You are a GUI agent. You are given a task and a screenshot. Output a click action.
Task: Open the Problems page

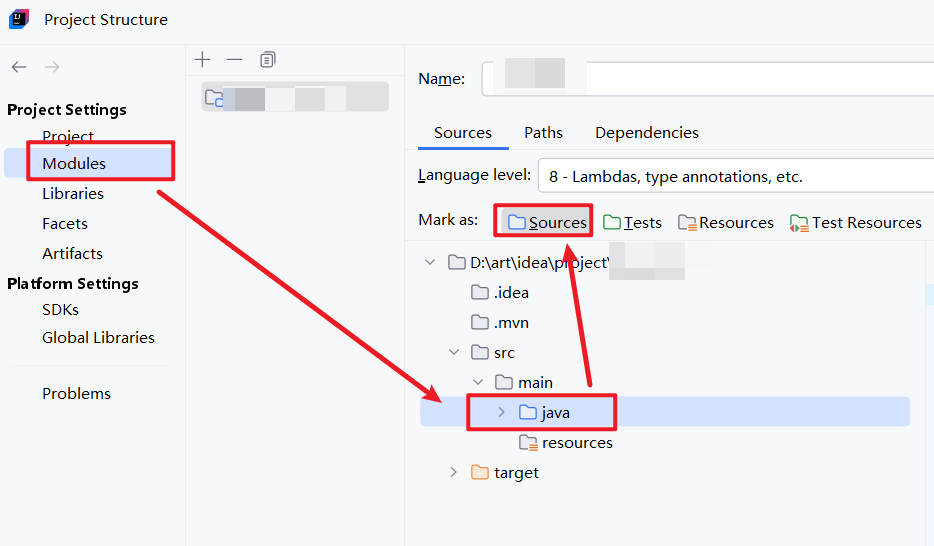tap(76, 394)
